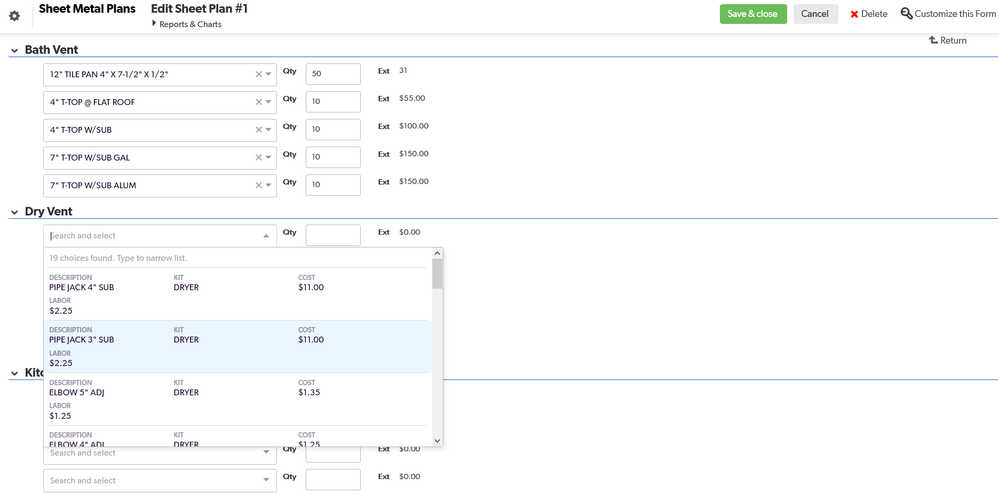Open the second-to-last Search and select dropdown
This screenshot has height=495, width=999.
click(160, 453)
